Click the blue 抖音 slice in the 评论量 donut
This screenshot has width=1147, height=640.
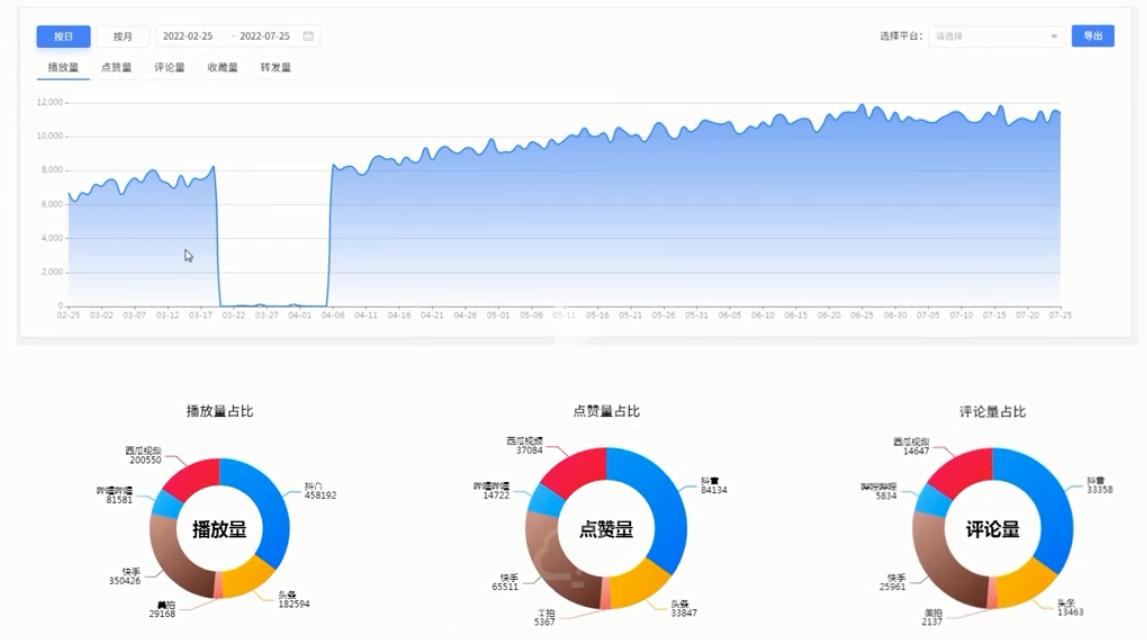coord(1050,505)
